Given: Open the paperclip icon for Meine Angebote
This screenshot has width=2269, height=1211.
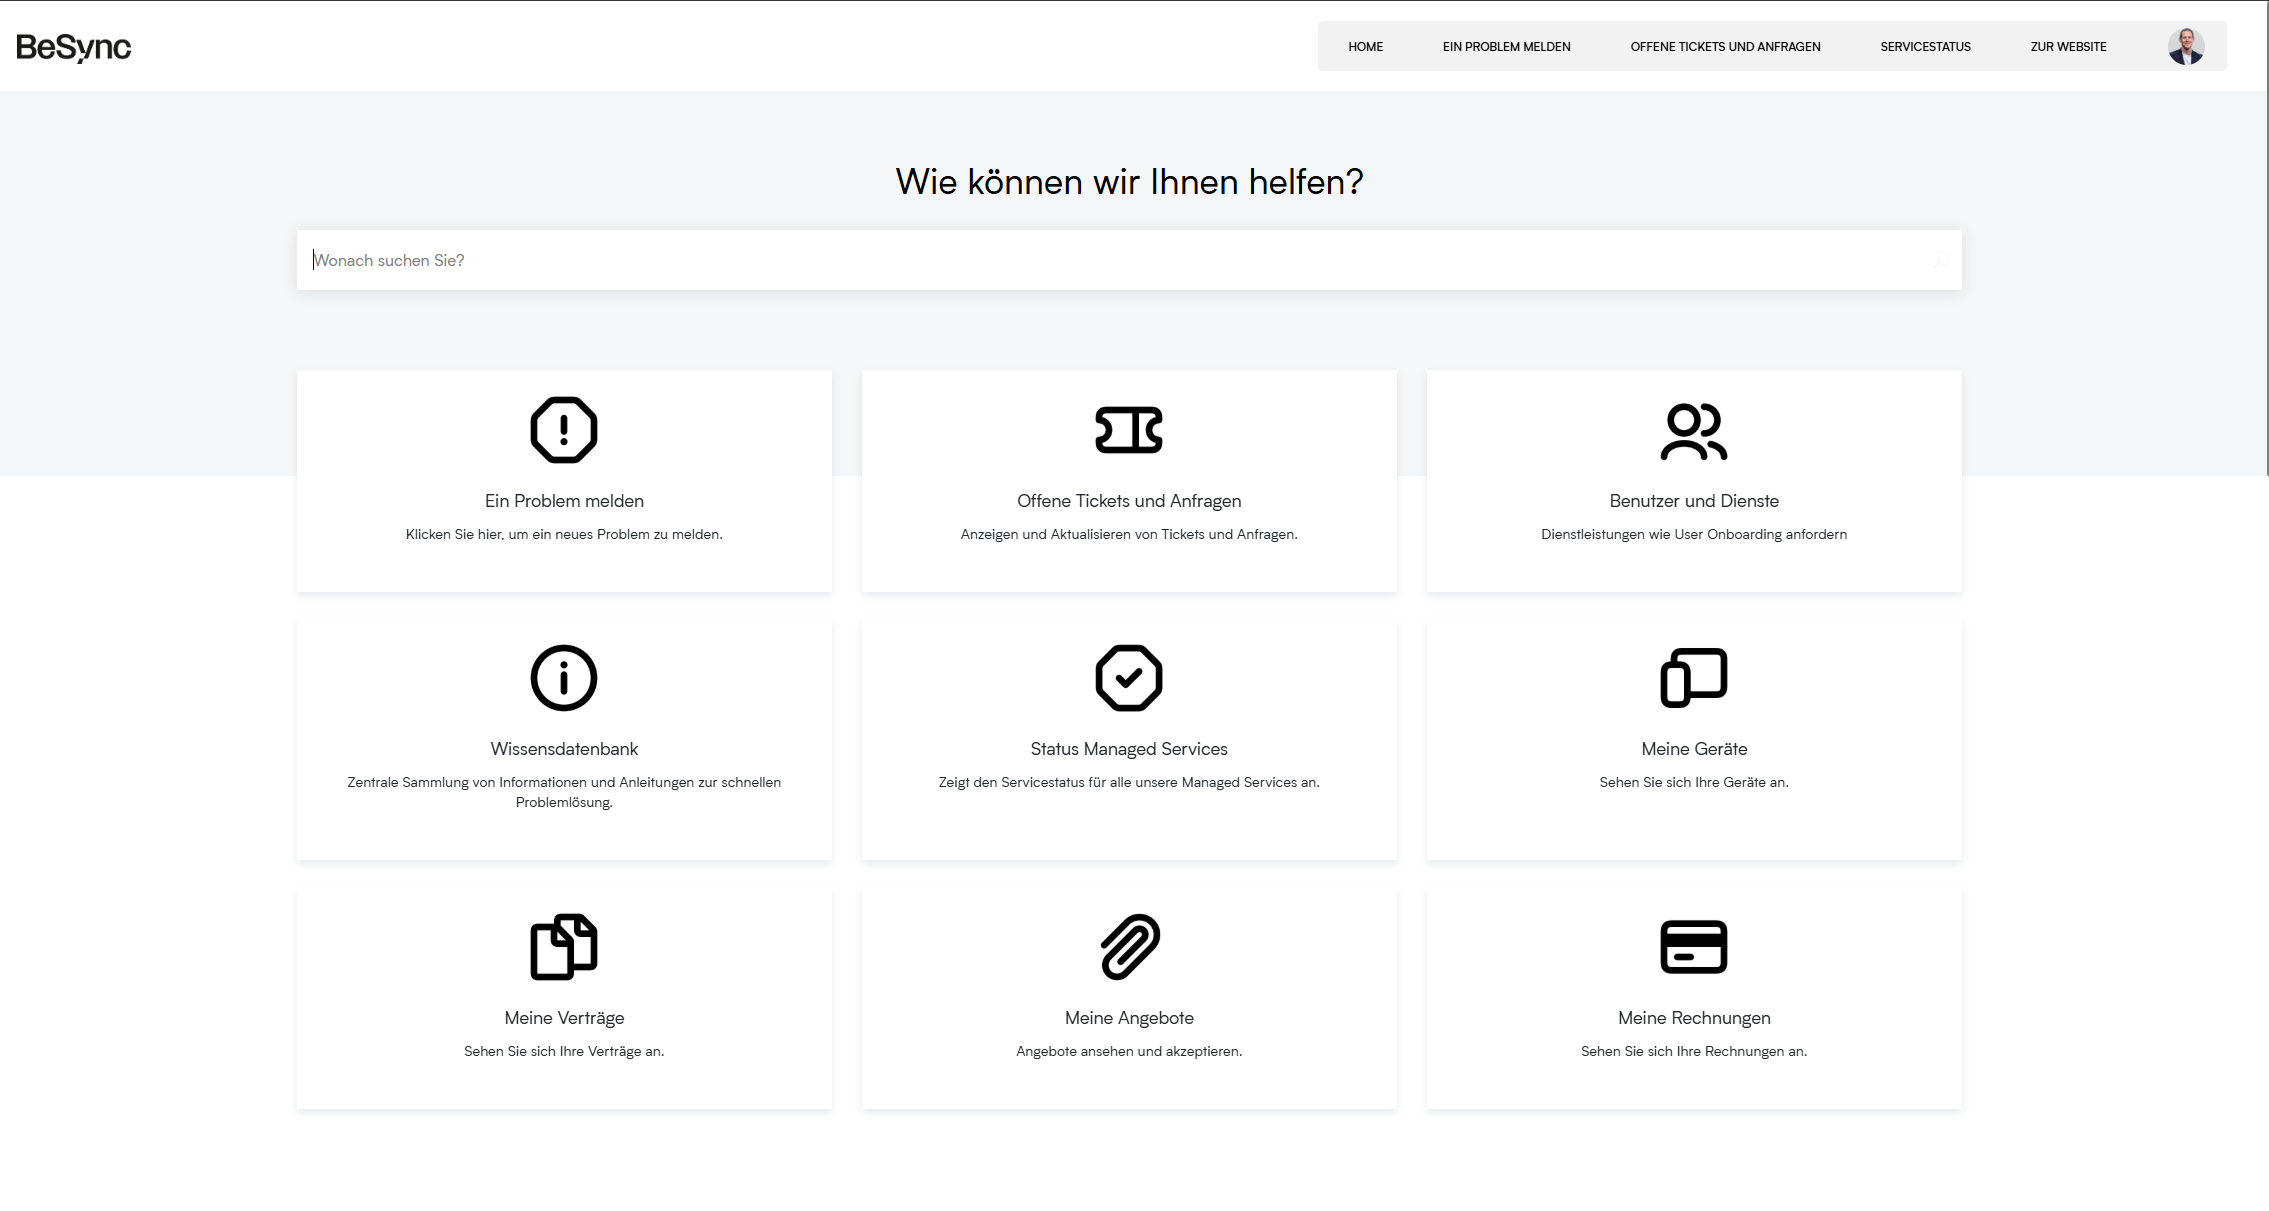Looking at the screenshot, I should 1129,946.
